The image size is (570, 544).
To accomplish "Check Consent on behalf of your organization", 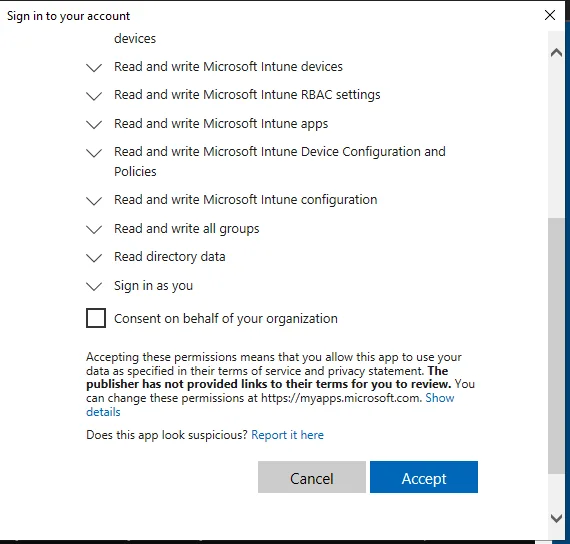I will pyautogui.click(x=96, y=318).
